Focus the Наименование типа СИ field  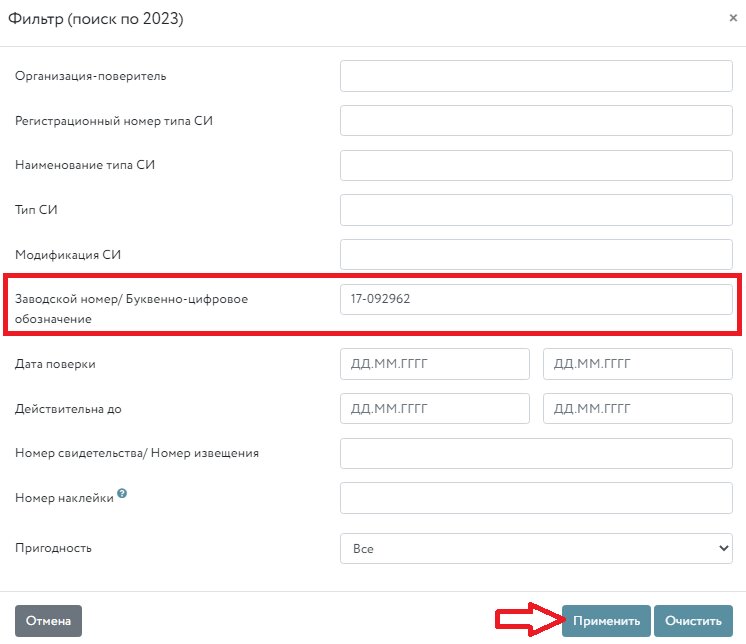tap(536, 165)
